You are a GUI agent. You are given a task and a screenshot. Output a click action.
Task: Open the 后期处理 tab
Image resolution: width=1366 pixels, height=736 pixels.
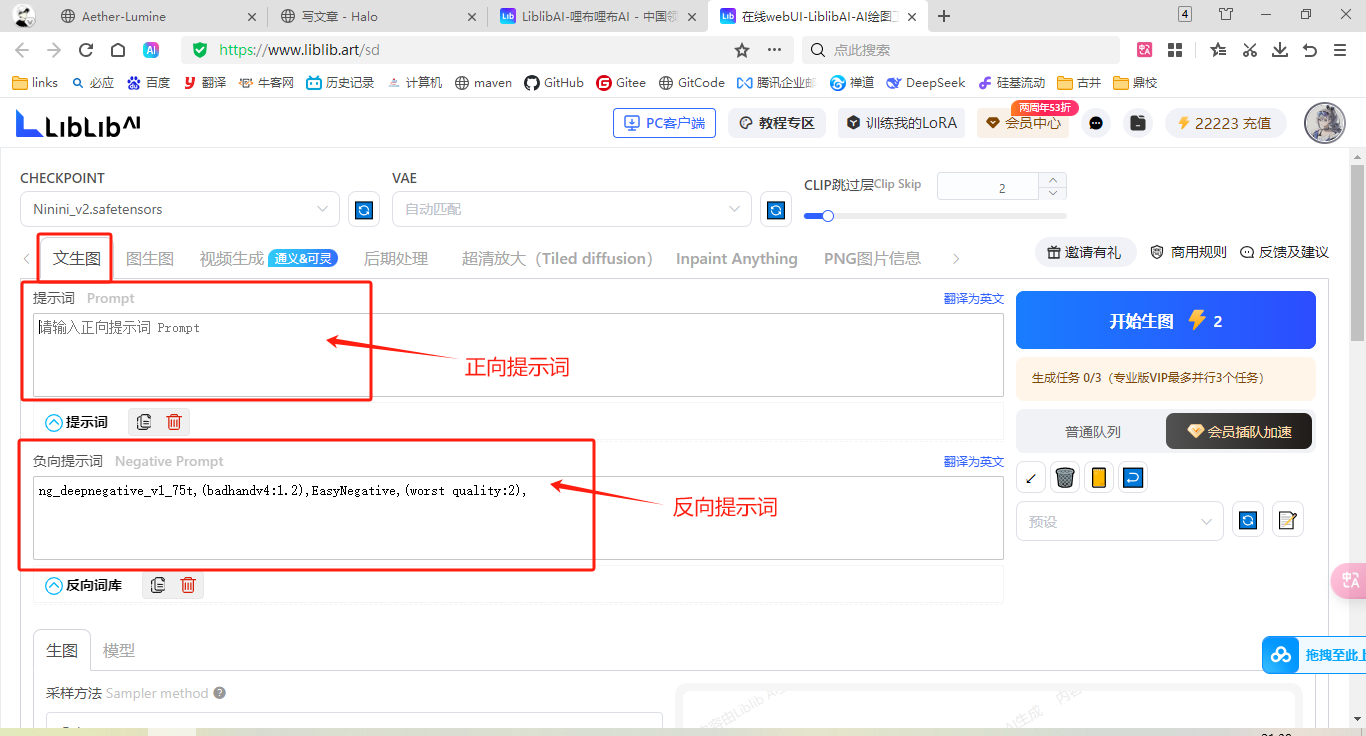[x=395, y=258]
